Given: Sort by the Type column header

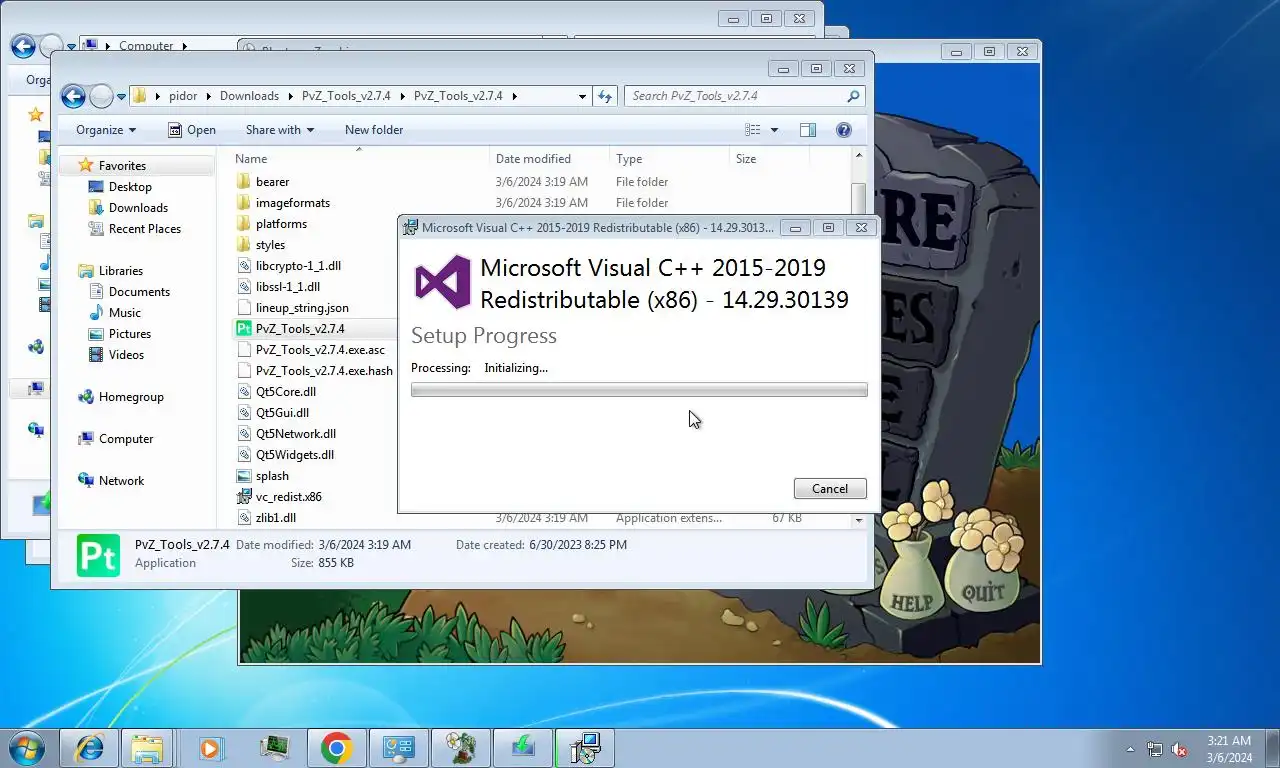Looking at the screenshot, I should click(x=629, y=159).
